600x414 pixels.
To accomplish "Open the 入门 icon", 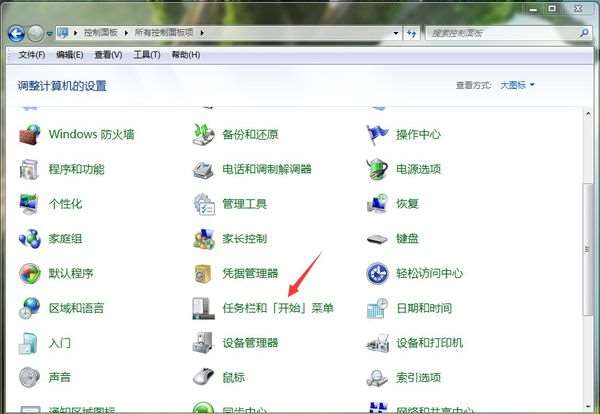I will click(x=29, y=343).
